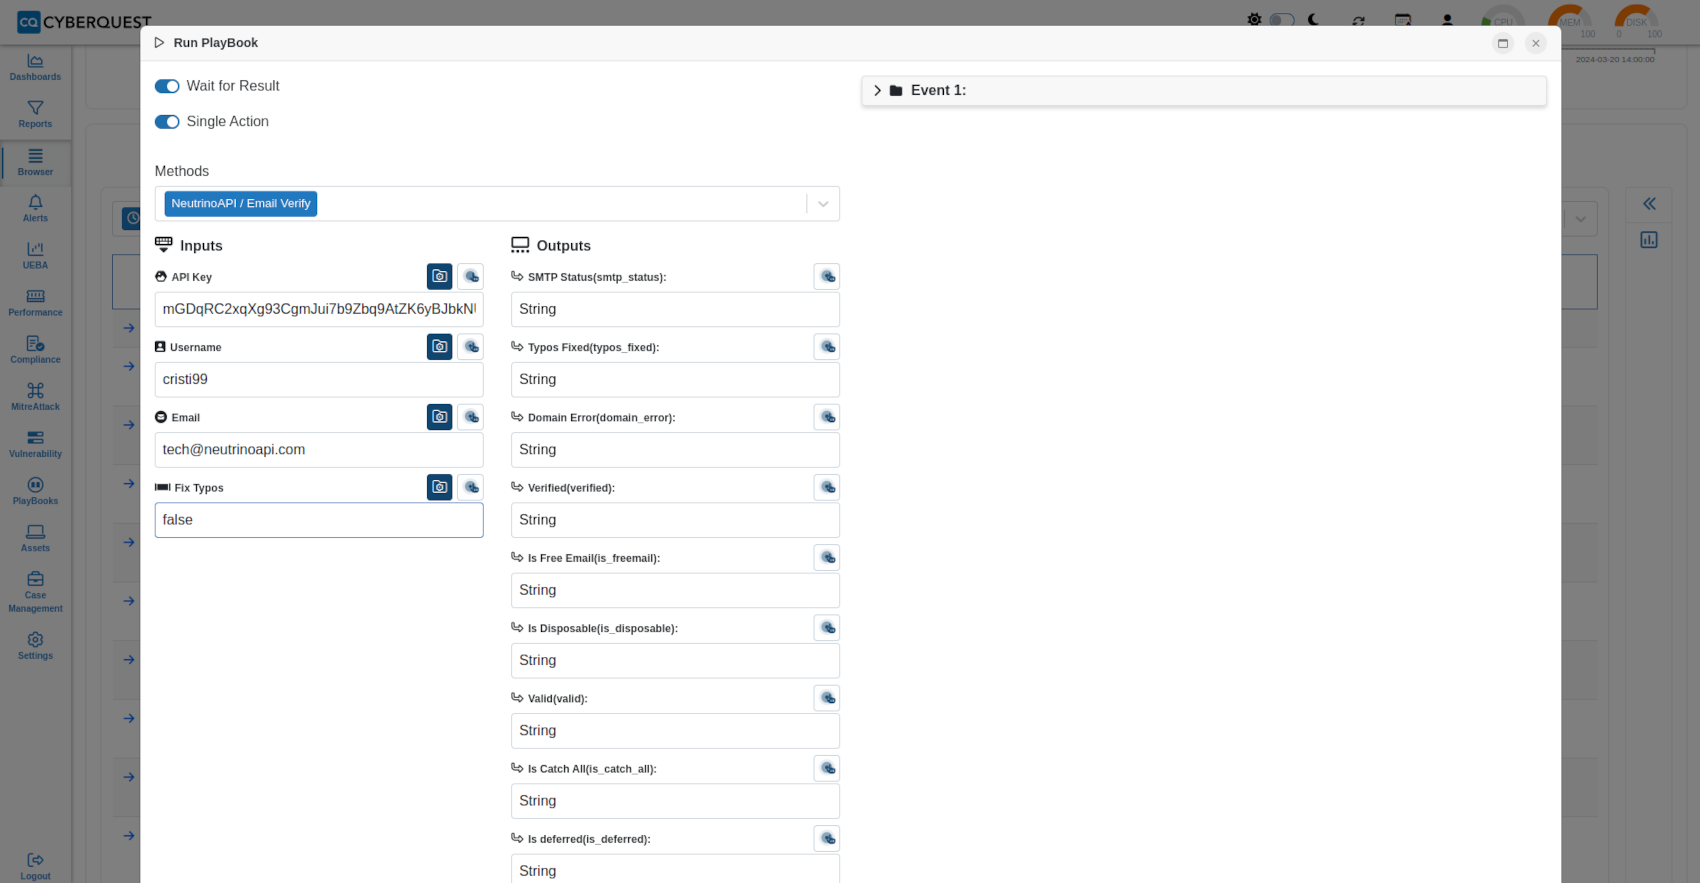Open Assets in the sidebar
This screenshot has height=883, width=1700.
pos(35,538)
